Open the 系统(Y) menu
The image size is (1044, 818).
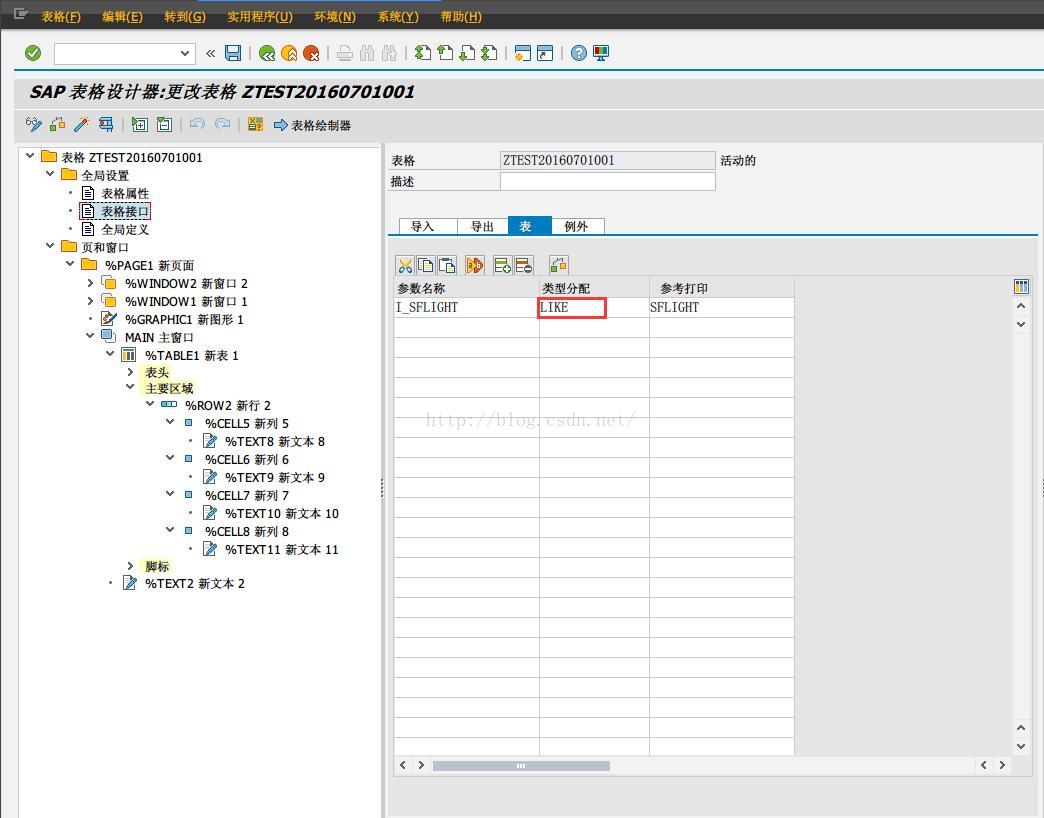pyautogui.click(x=398, y=17)
